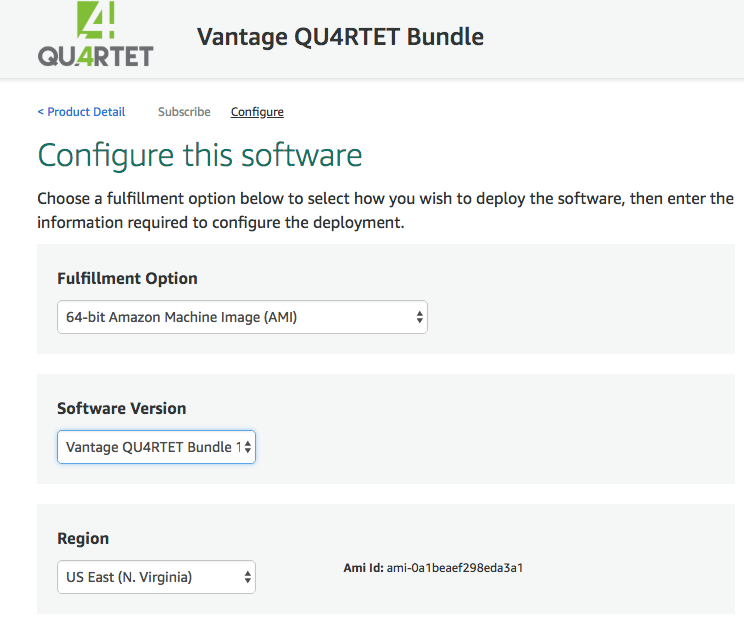Viewport: 744px width, 619px height.
Task: Click the Configure this software heading
Action: (x=200, y=156)
